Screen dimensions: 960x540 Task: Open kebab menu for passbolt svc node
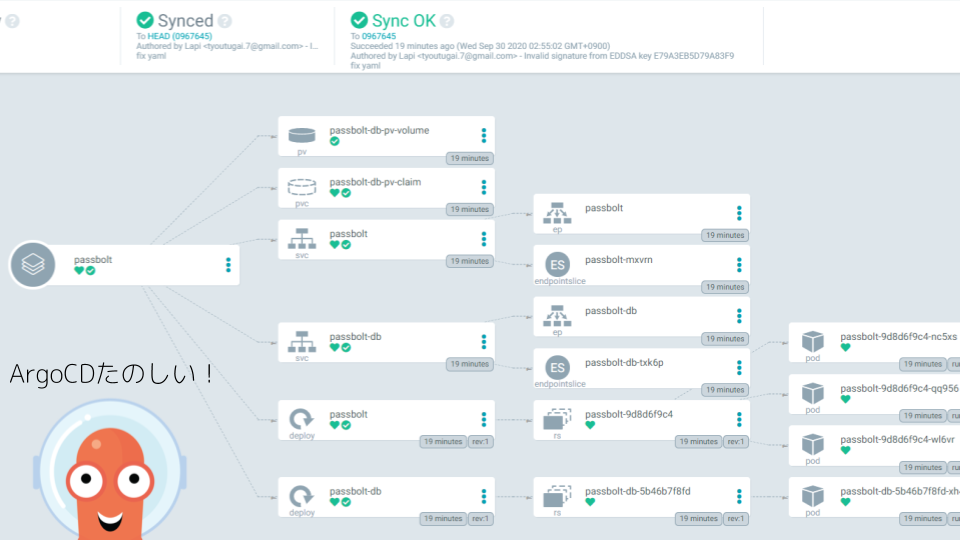(x=484, y=239)
